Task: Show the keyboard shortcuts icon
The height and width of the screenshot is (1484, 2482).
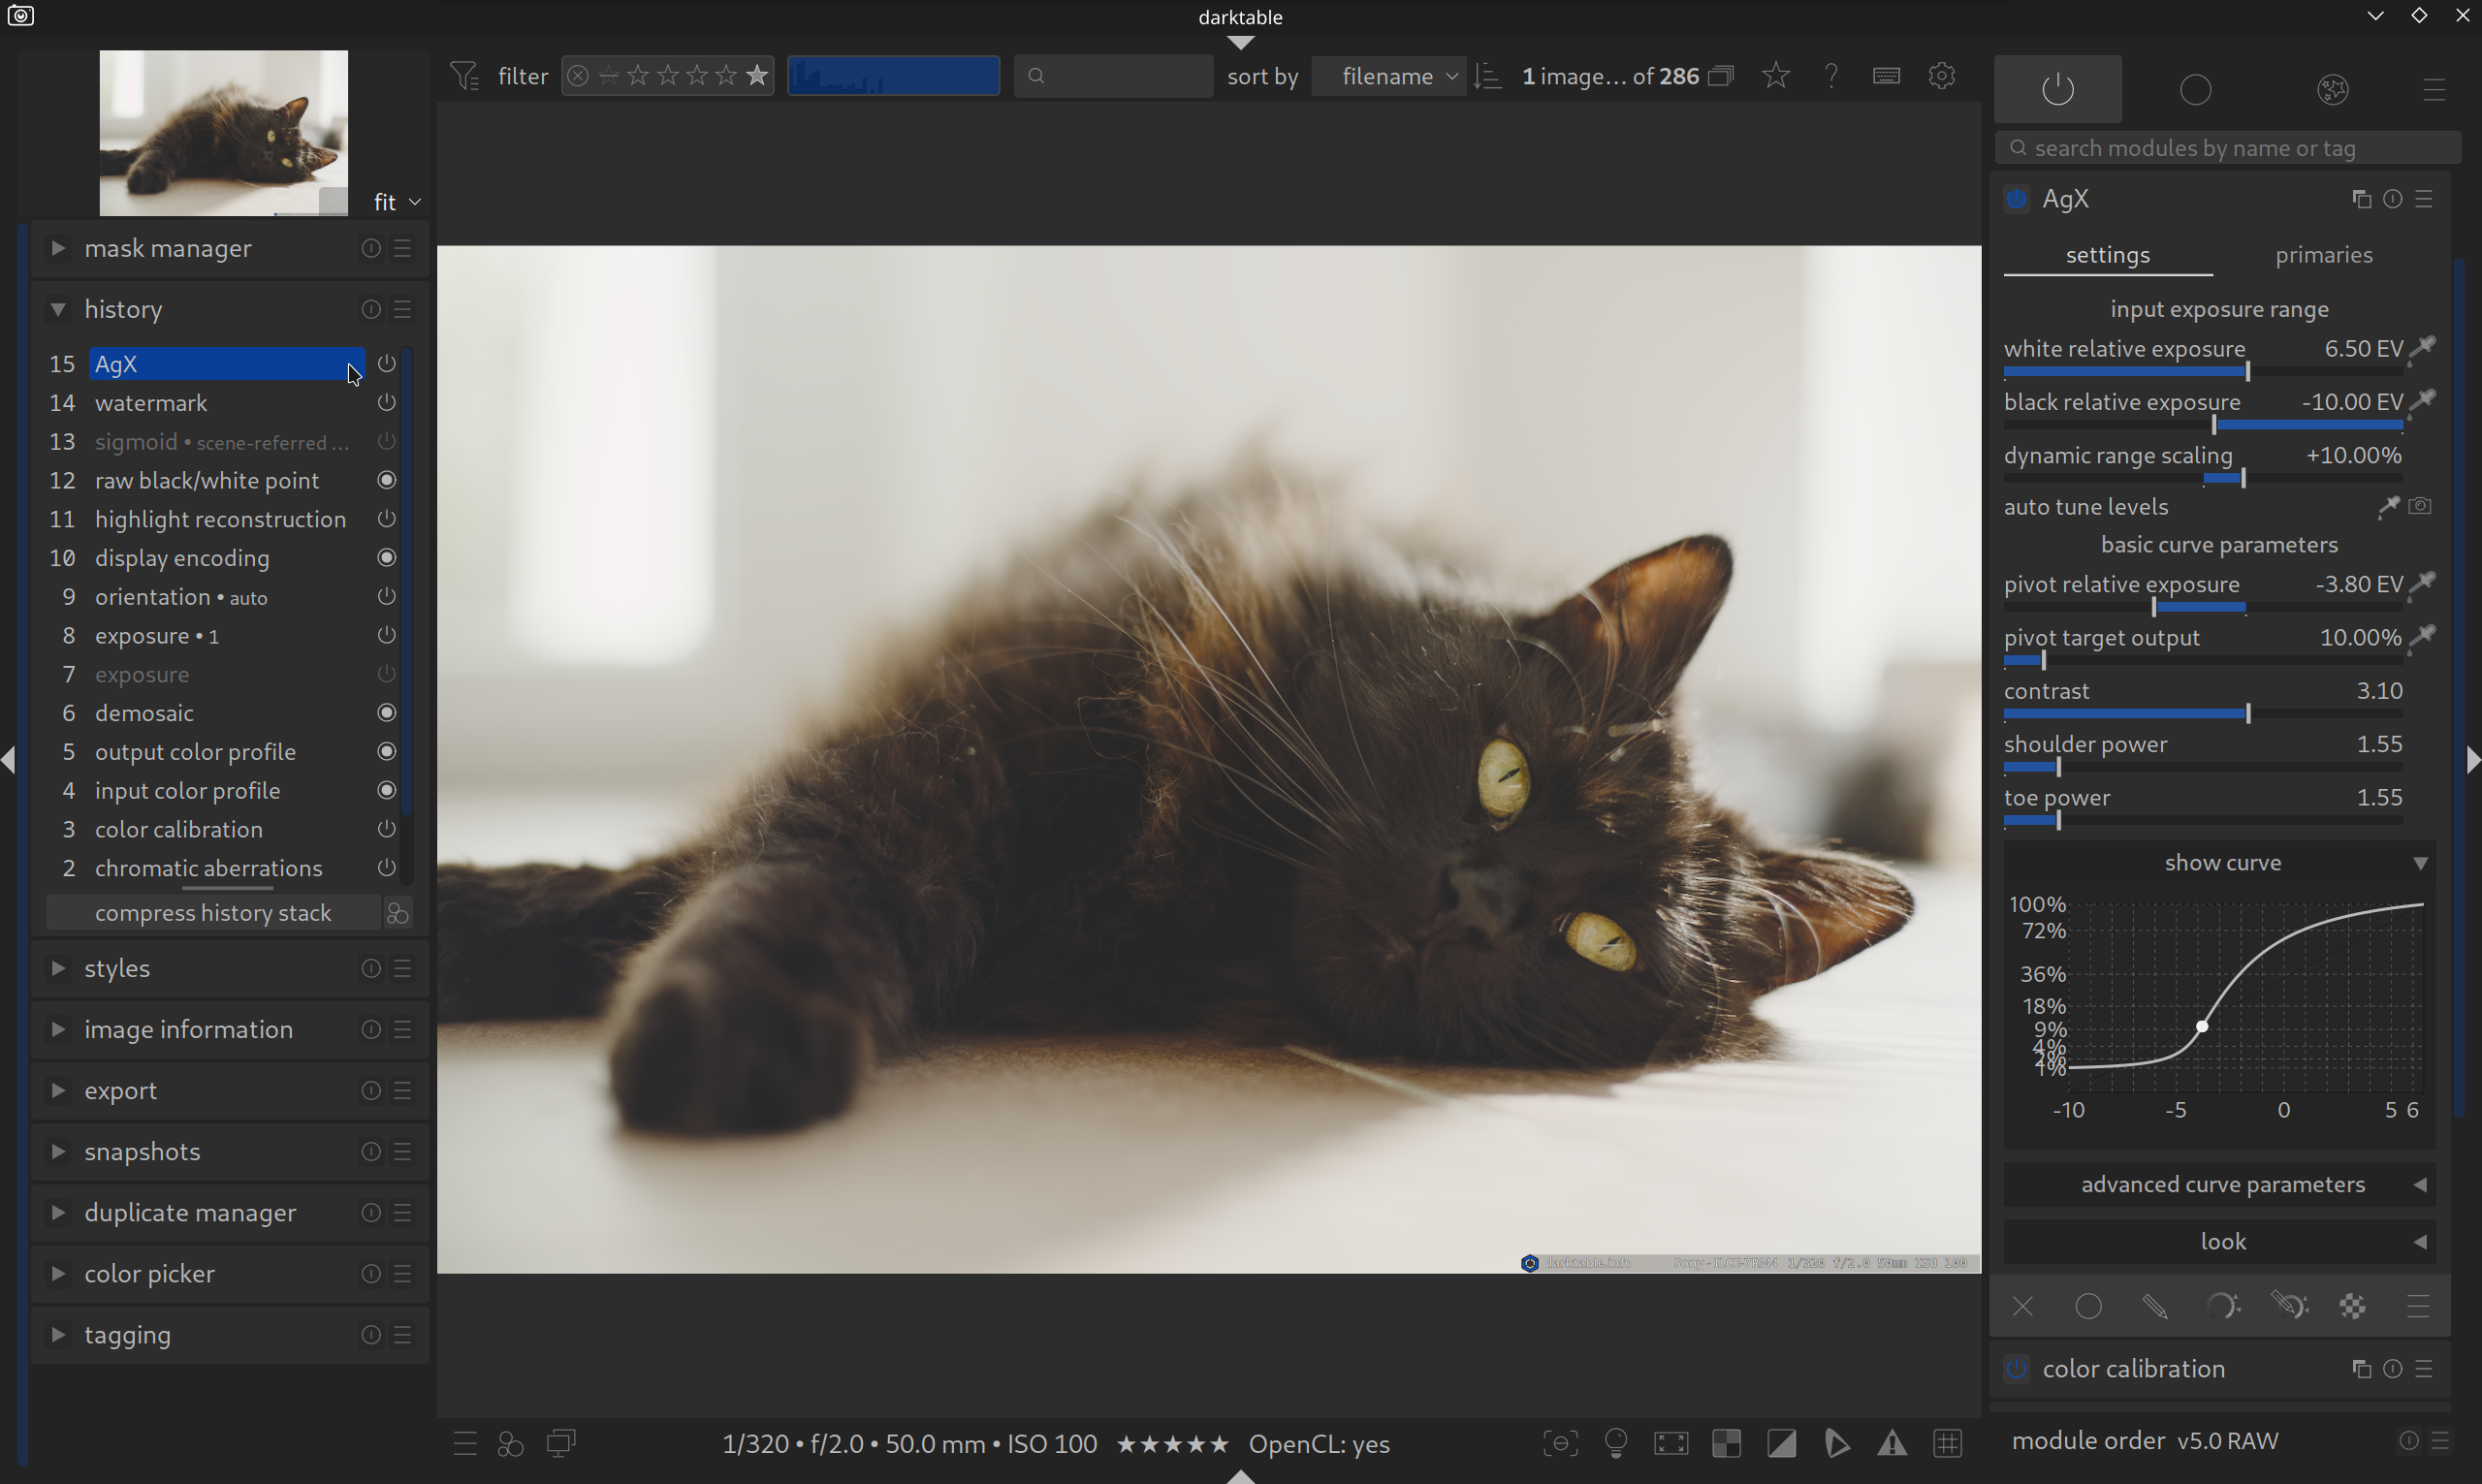Action: point(1886,76)
